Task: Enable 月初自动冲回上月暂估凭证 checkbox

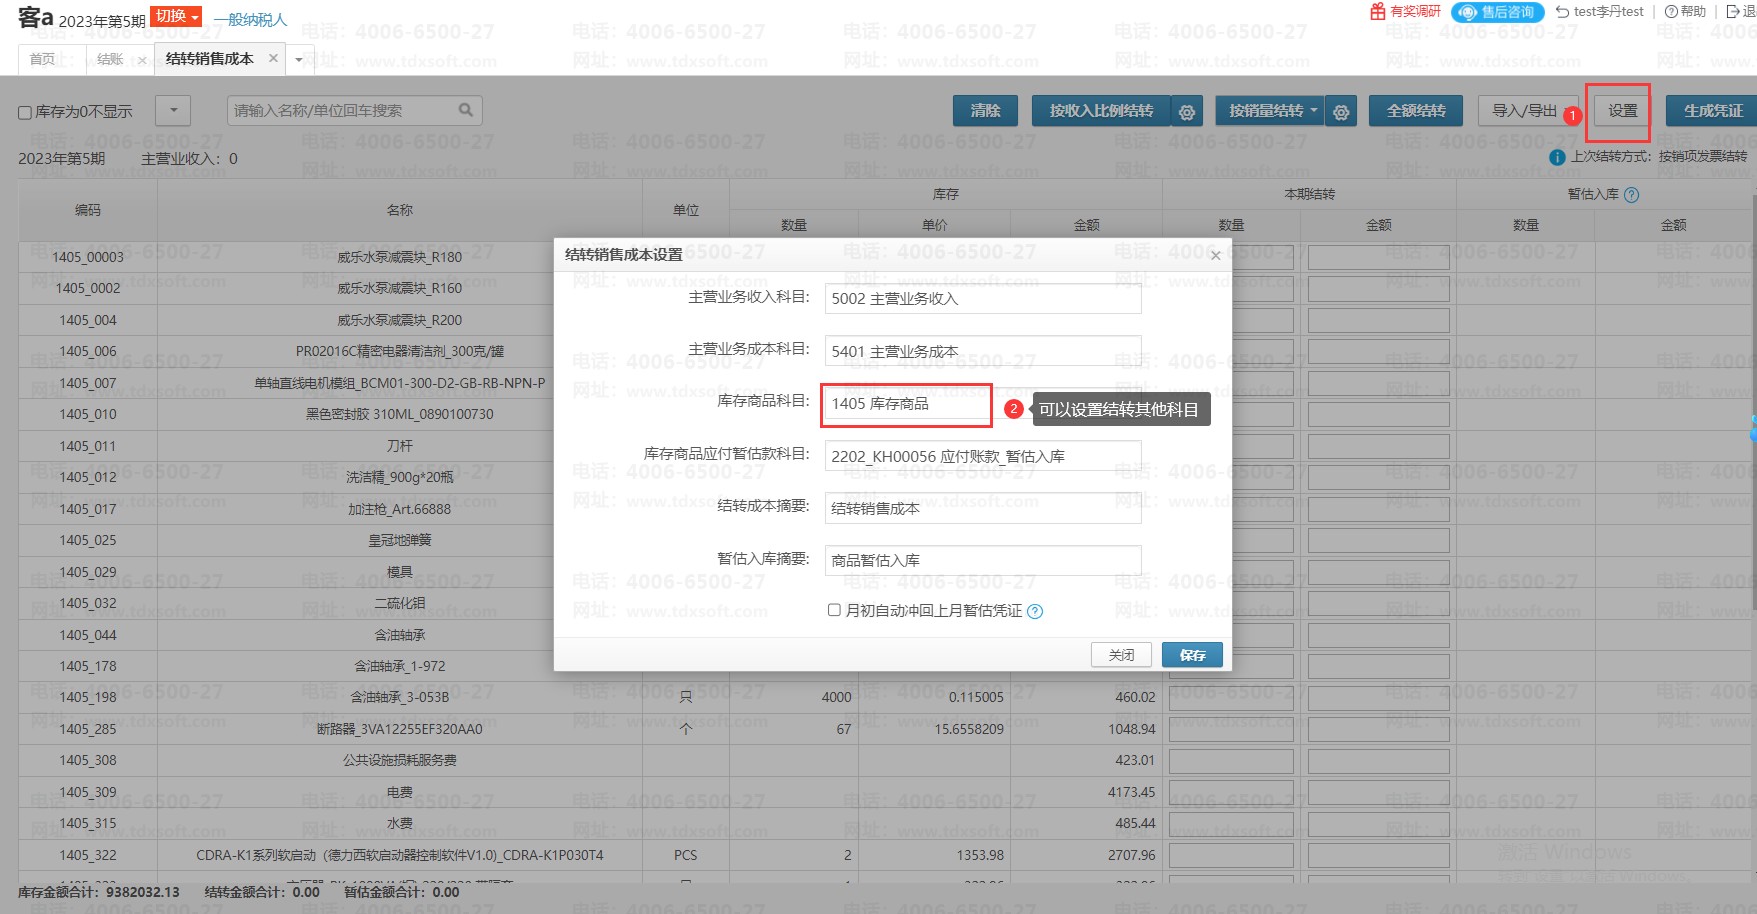Action: pos(834,610)
